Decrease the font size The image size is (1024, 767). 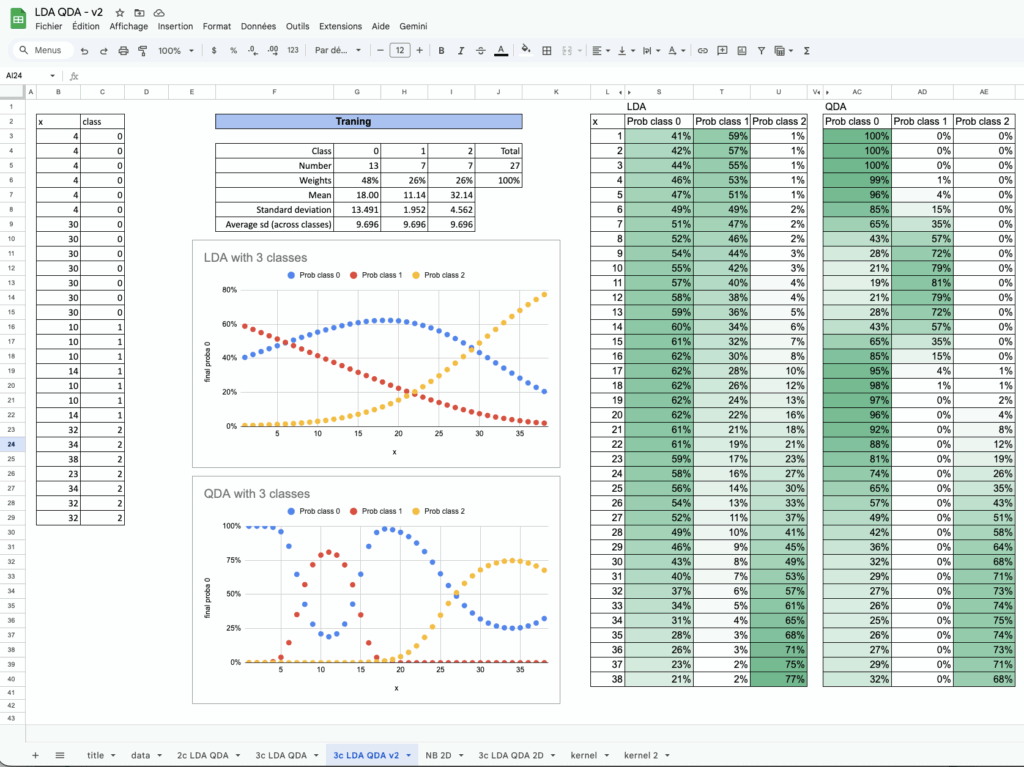[x=380, y=50]
